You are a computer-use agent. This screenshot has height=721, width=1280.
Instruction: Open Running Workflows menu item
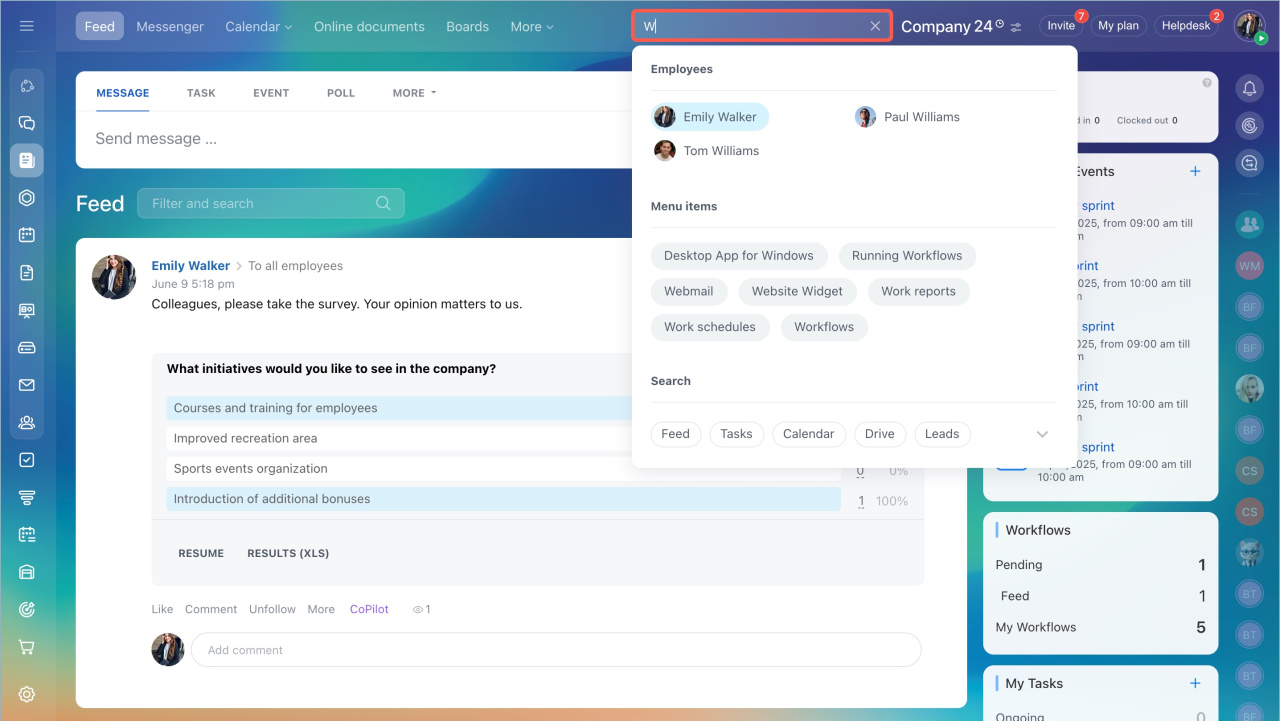point(907,256)
